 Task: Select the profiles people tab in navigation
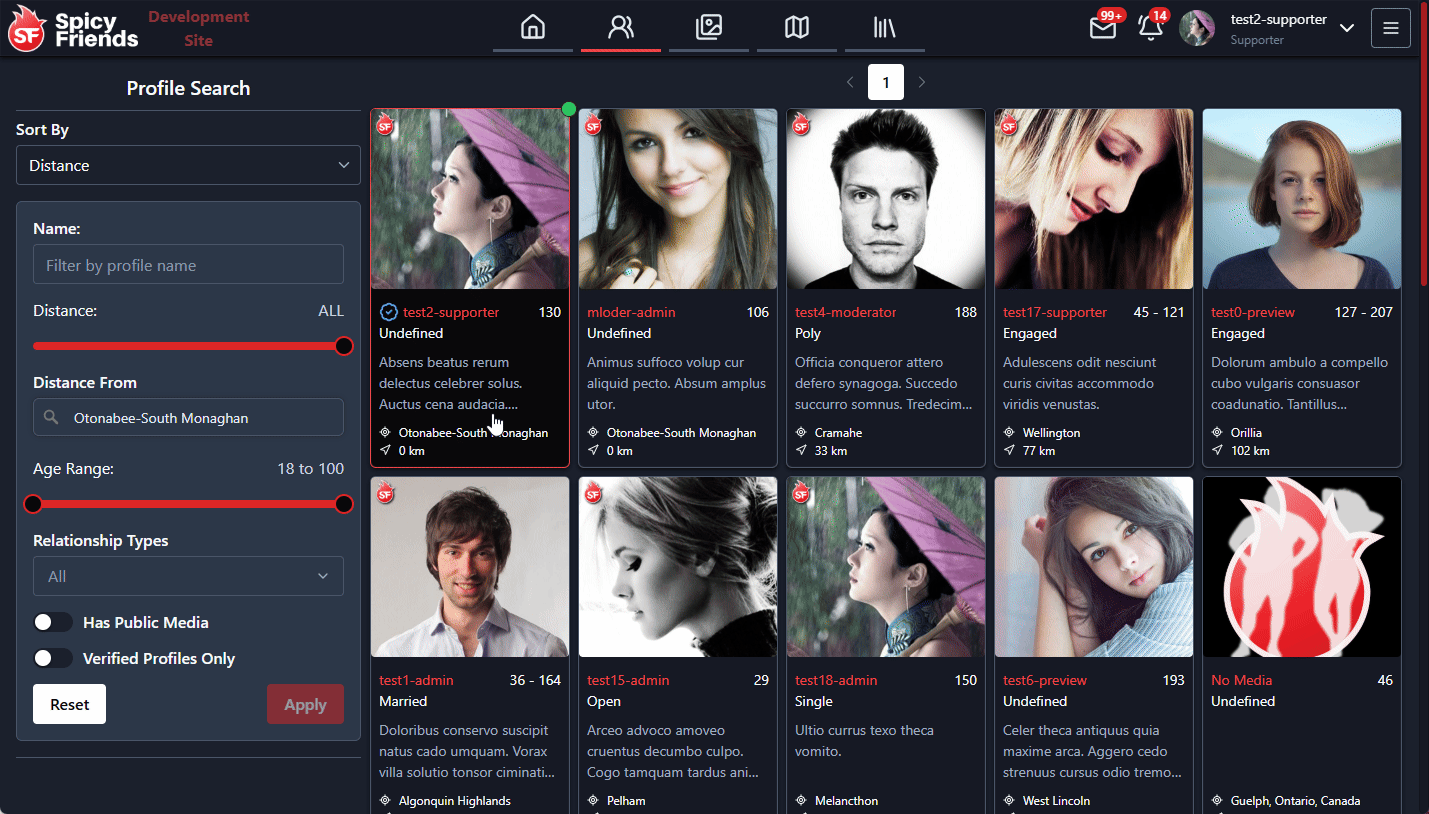pos(620,27)
